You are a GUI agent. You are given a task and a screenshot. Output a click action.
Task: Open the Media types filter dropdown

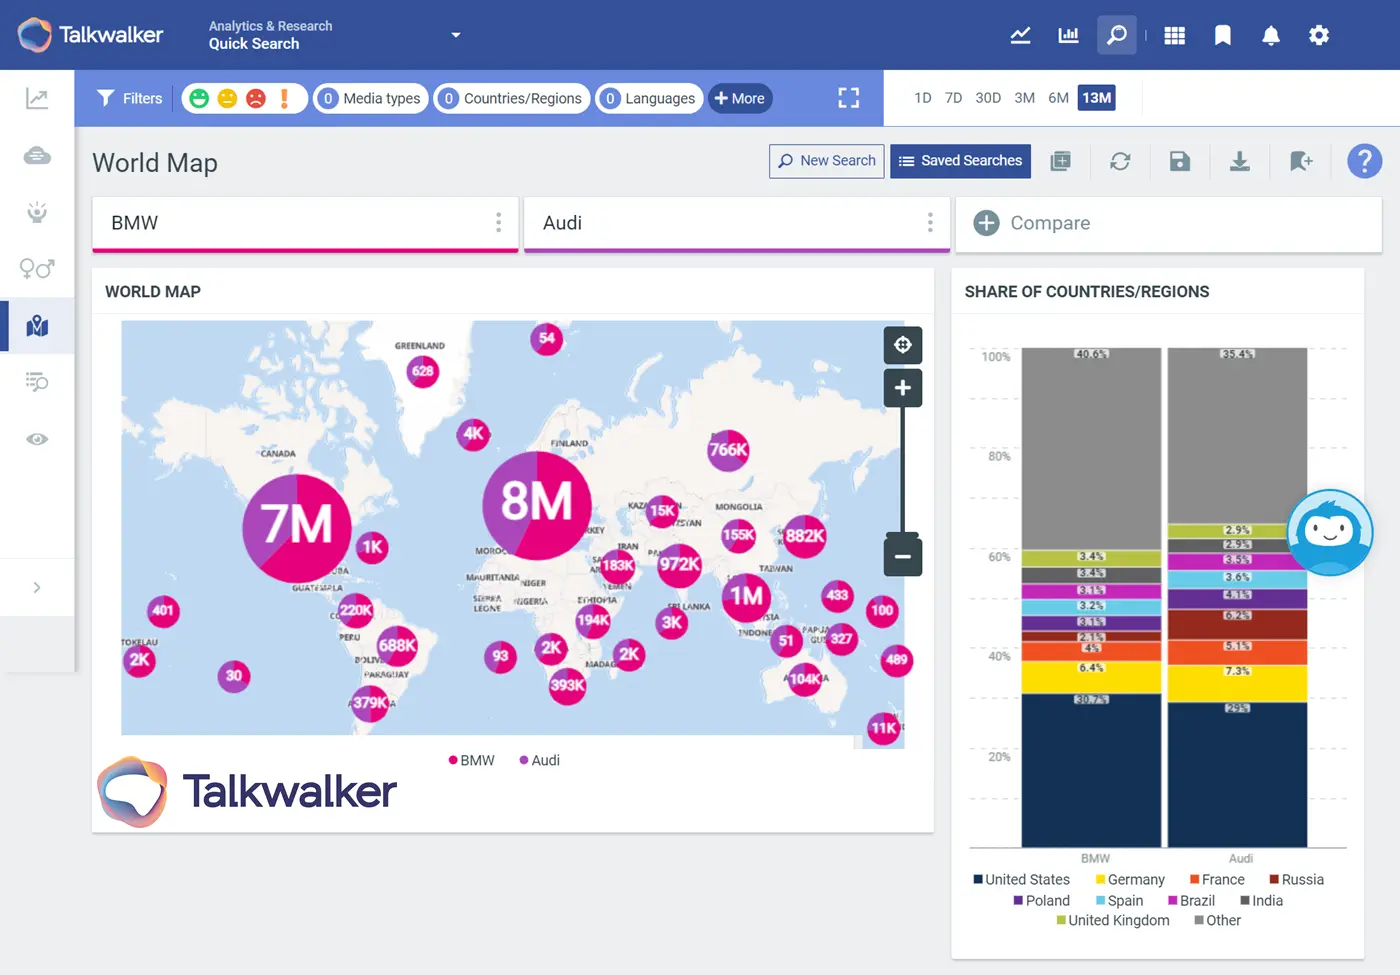[371, 98]
